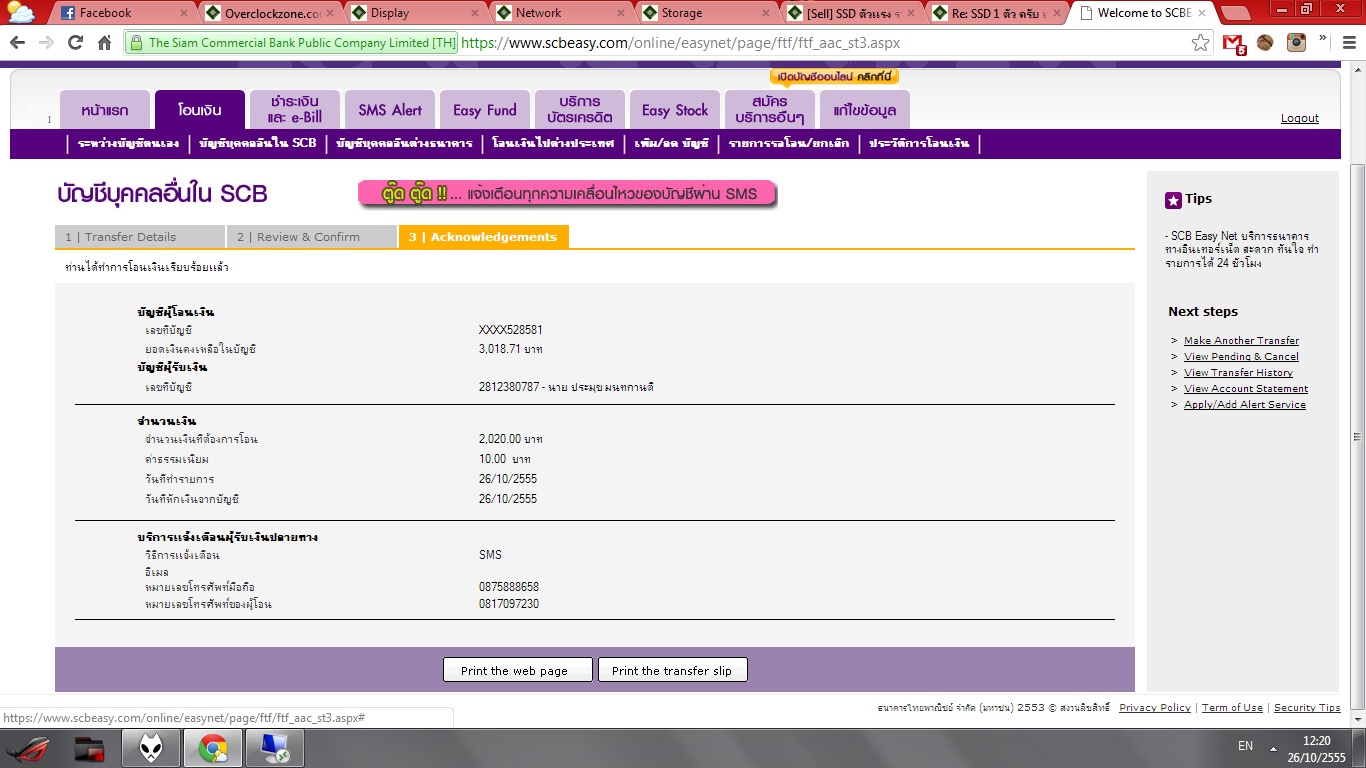Bookmark this page with the star icon

[x=1201, y=43]
